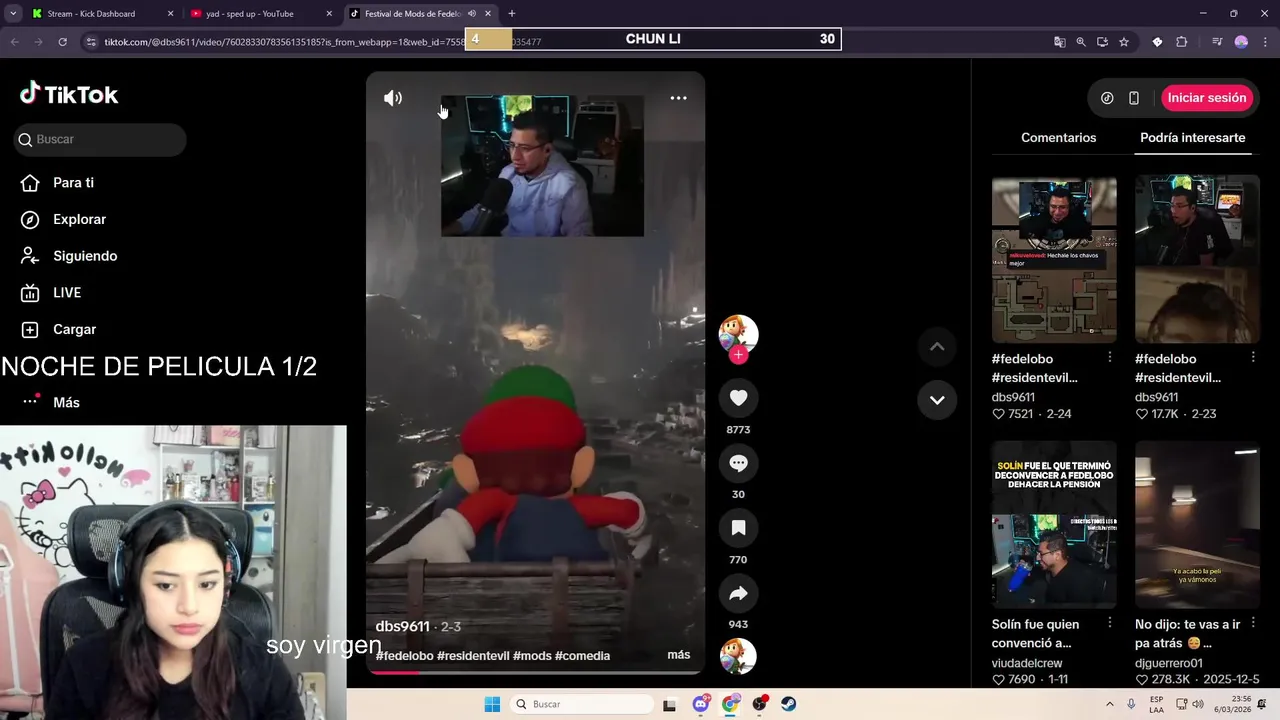Open the volume control in system tray
This screenshot has height=720, width=1280.
tap(1198, 704)
